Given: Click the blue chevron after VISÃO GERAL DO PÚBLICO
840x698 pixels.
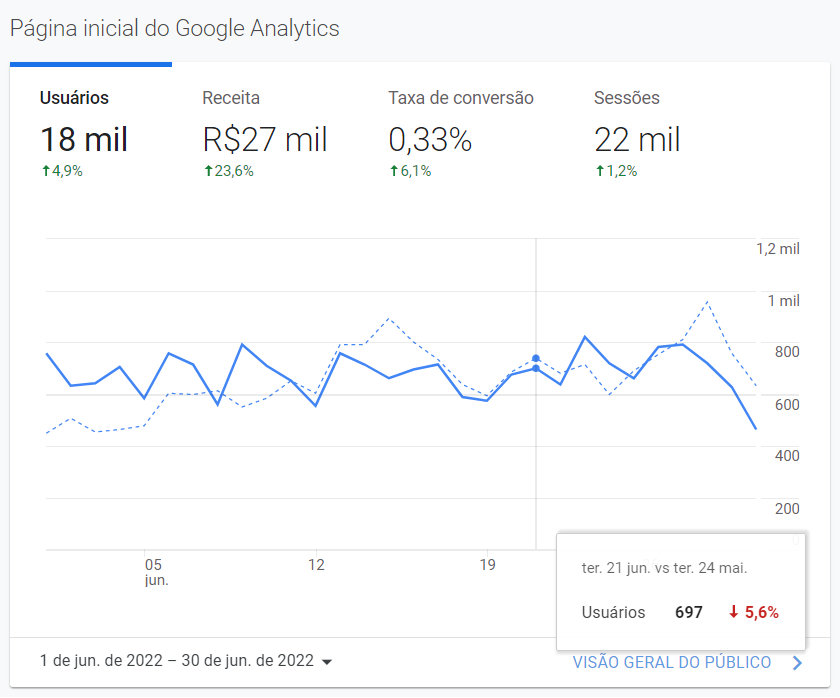Looking at the screenshot, I should tap(797, 662).
